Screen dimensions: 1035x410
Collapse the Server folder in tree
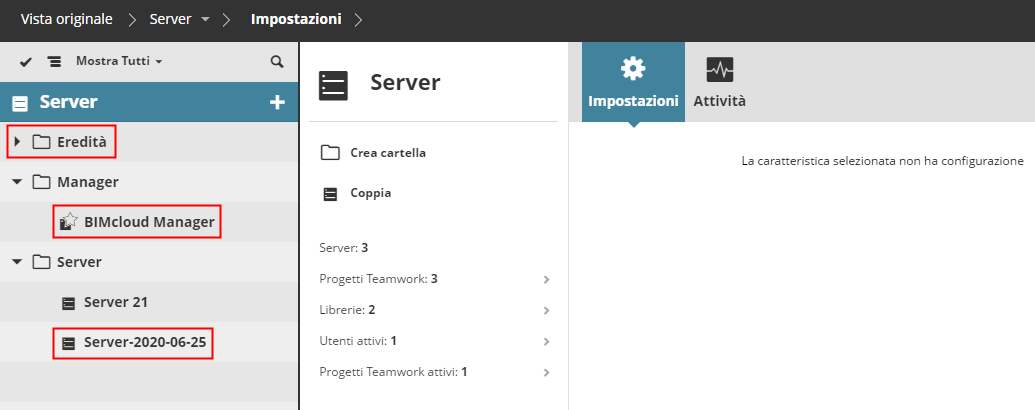pyautogui.click(x=18, y=262)
